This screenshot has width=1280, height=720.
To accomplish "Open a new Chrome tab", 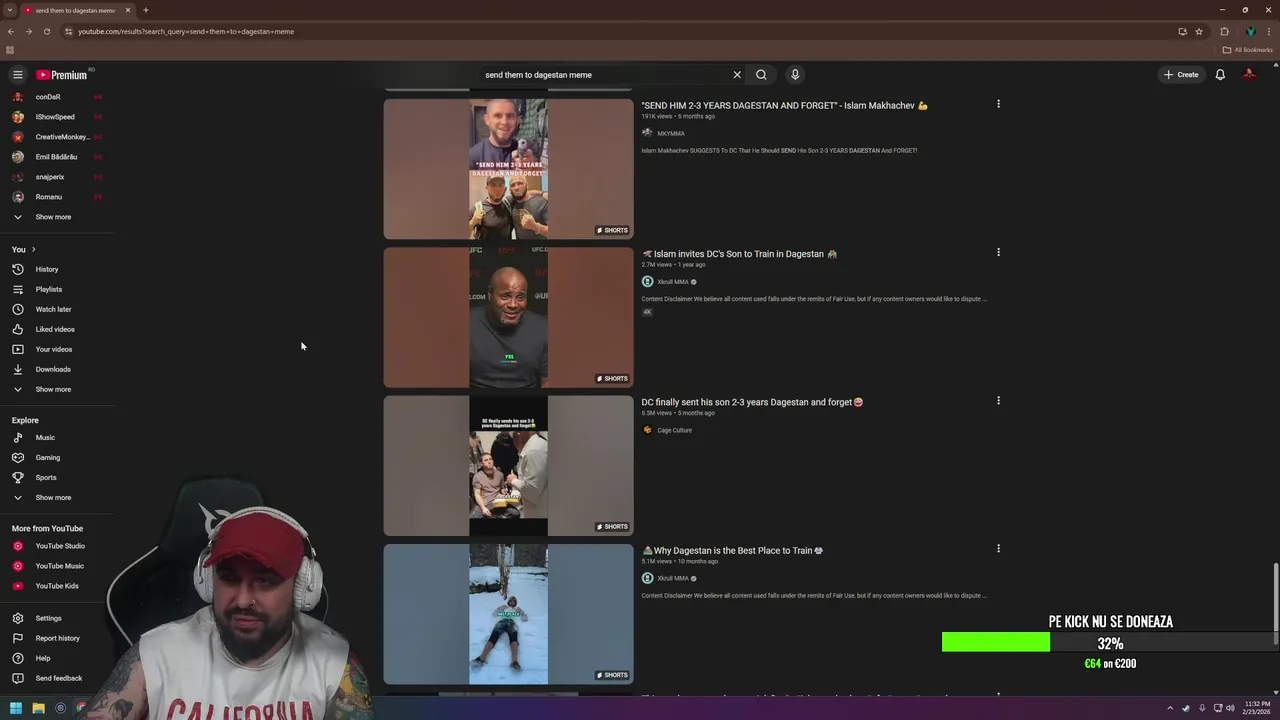I will (x=146, y=10).
